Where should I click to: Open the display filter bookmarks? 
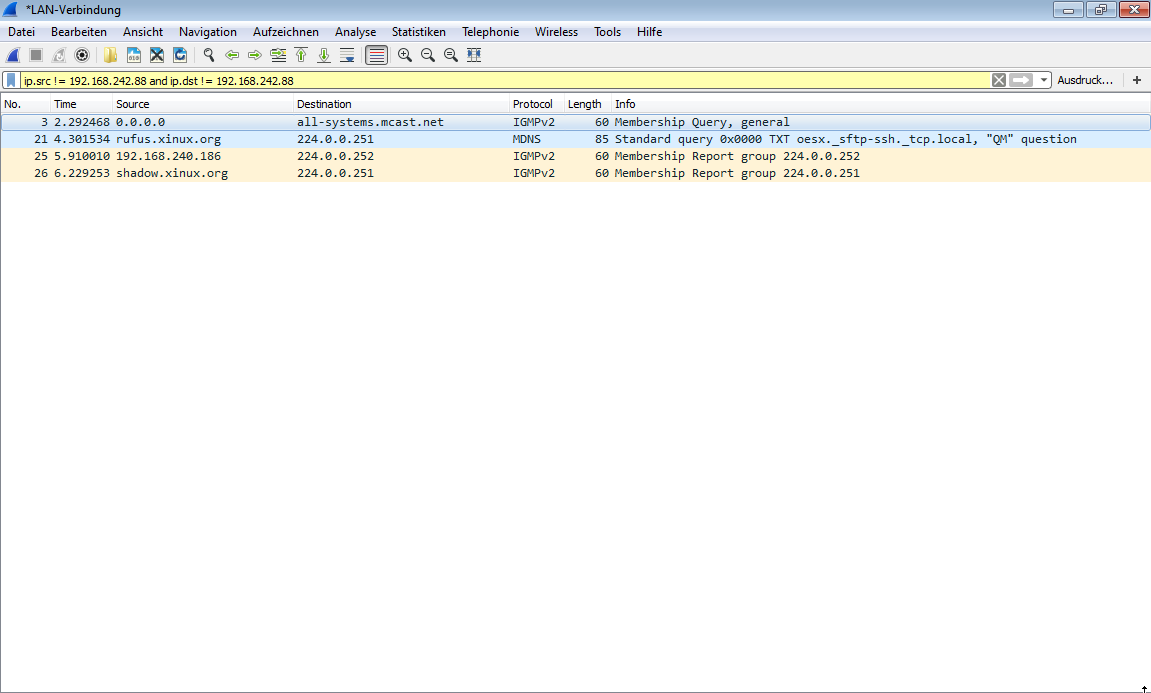[10, 80]
